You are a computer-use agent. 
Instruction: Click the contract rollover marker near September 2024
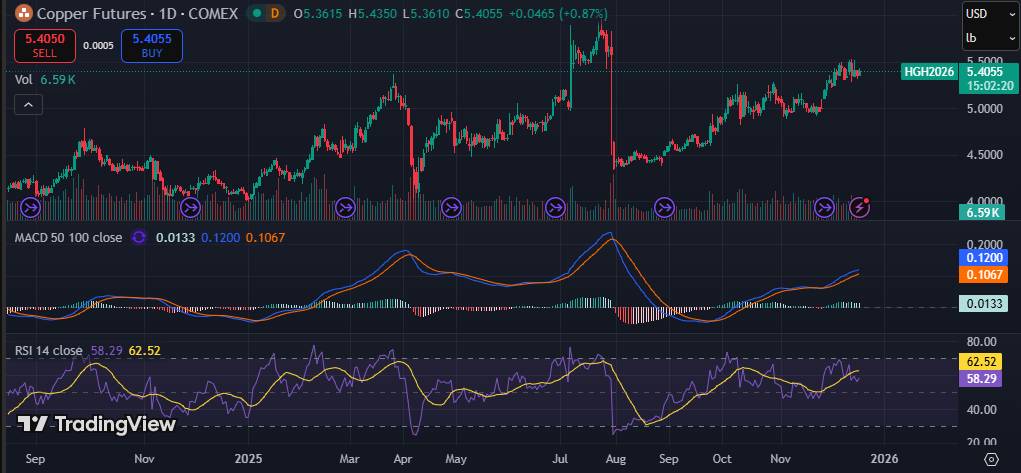coord(29,207)
